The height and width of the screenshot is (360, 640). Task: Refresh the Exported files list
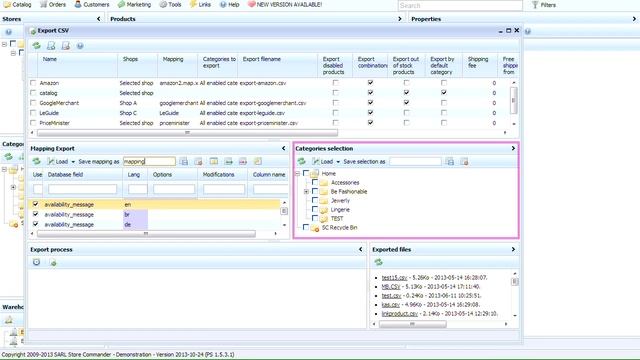pos(378,262)
